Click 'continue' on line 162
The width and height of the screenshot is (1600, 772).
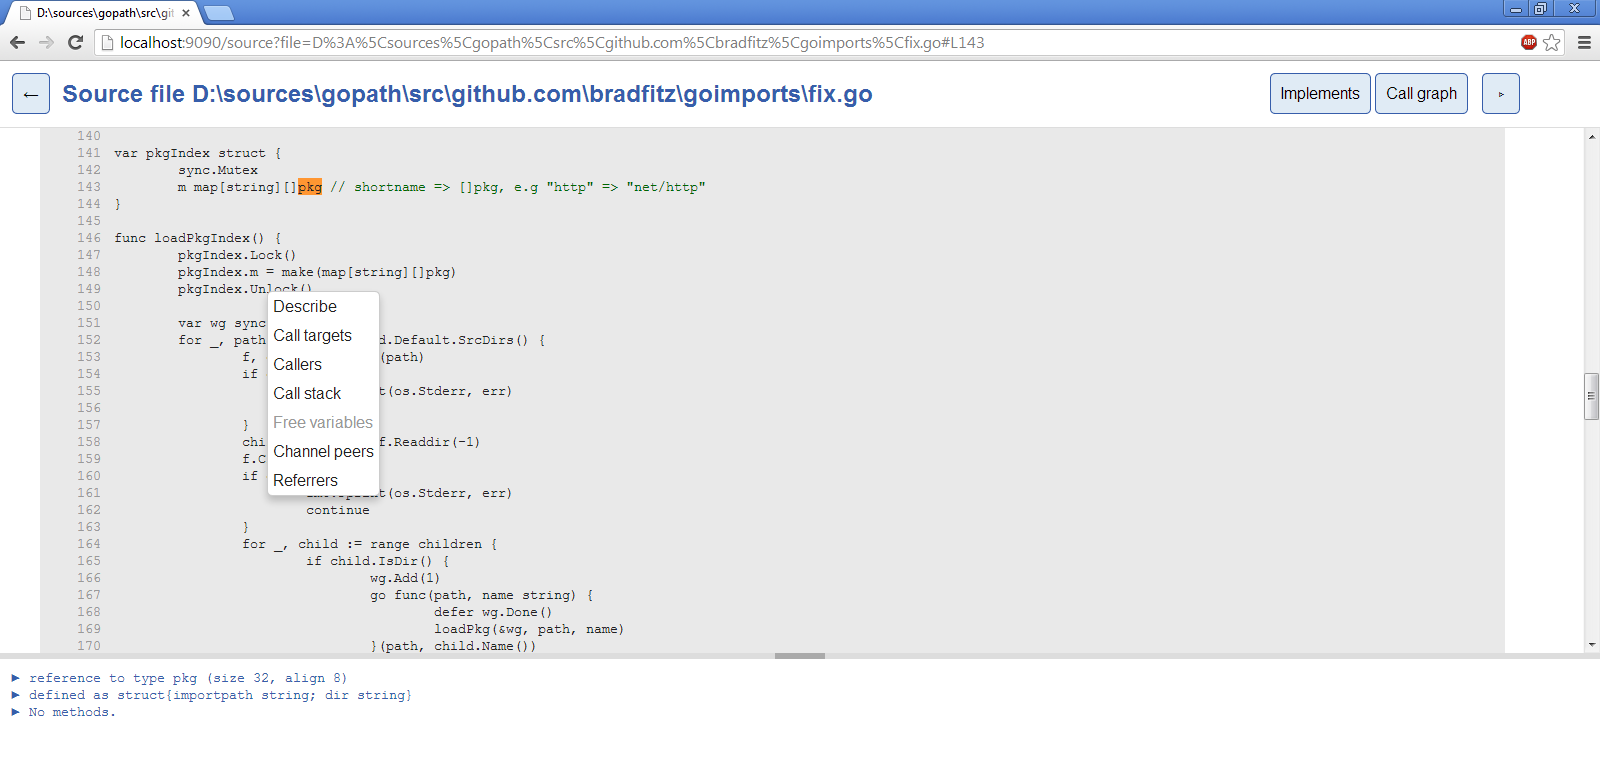[x=338, y=510]
